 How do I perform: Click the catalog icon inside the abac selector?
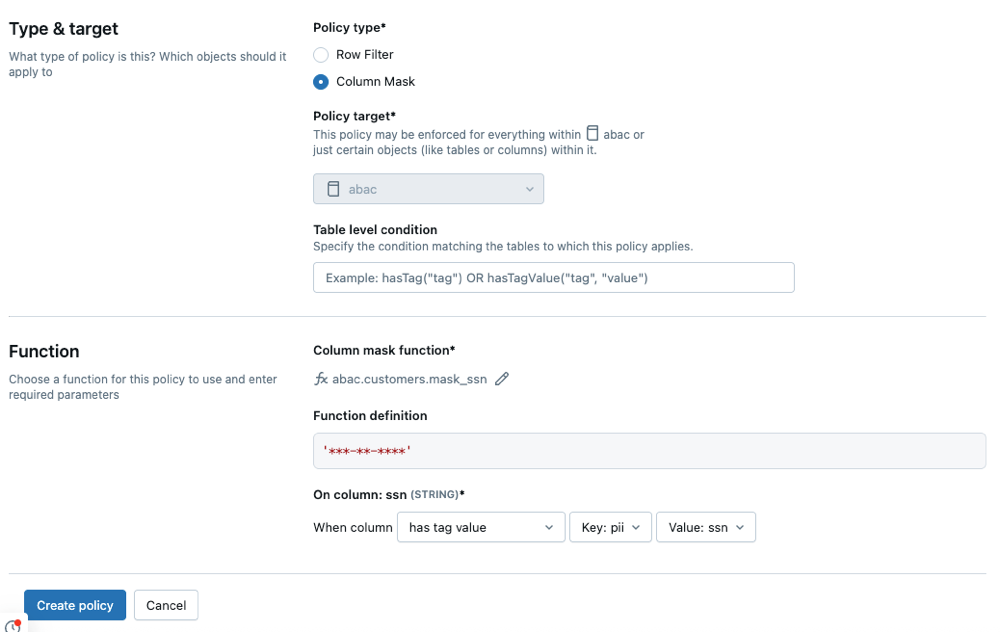point(334,189)
